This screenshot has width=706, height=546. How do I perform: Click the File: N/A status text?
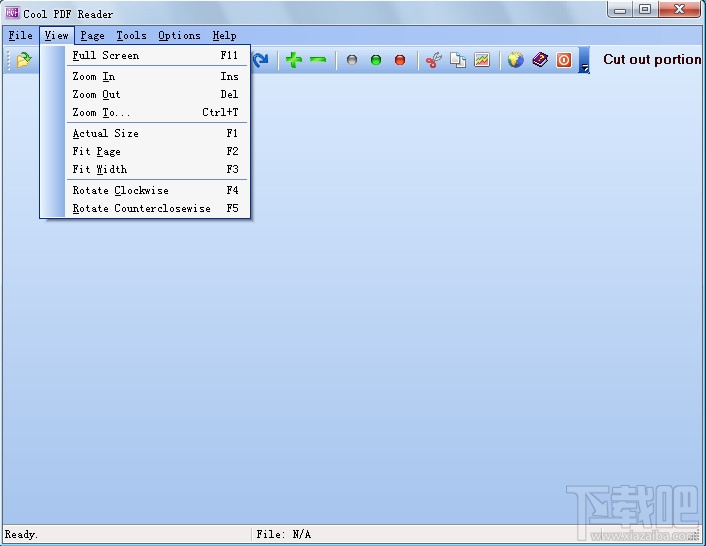click(284, 535)
